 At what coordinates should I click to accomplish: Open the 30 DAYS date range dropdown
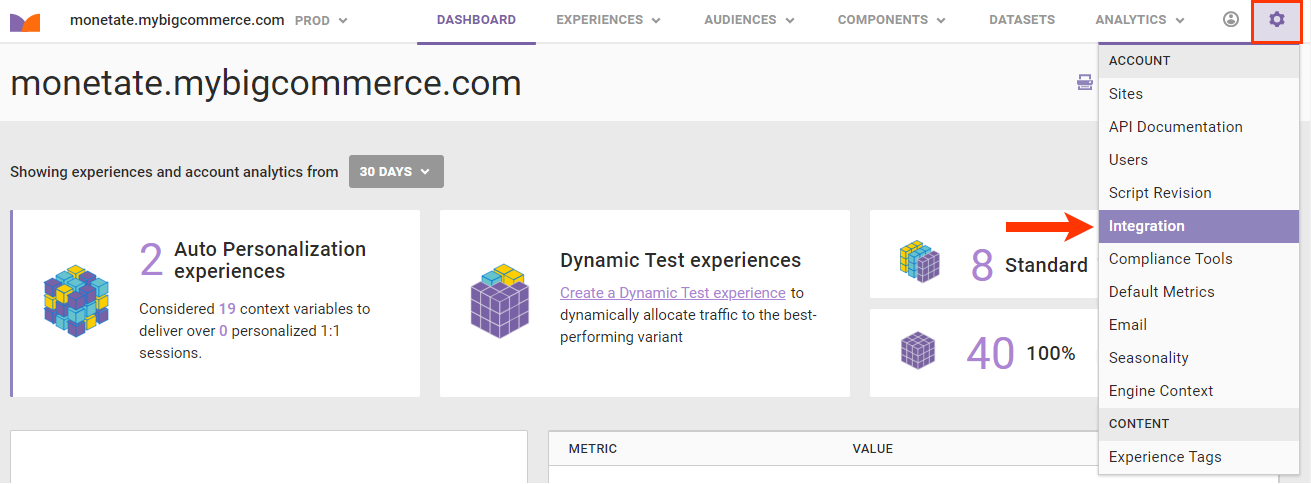coord(396,171)
